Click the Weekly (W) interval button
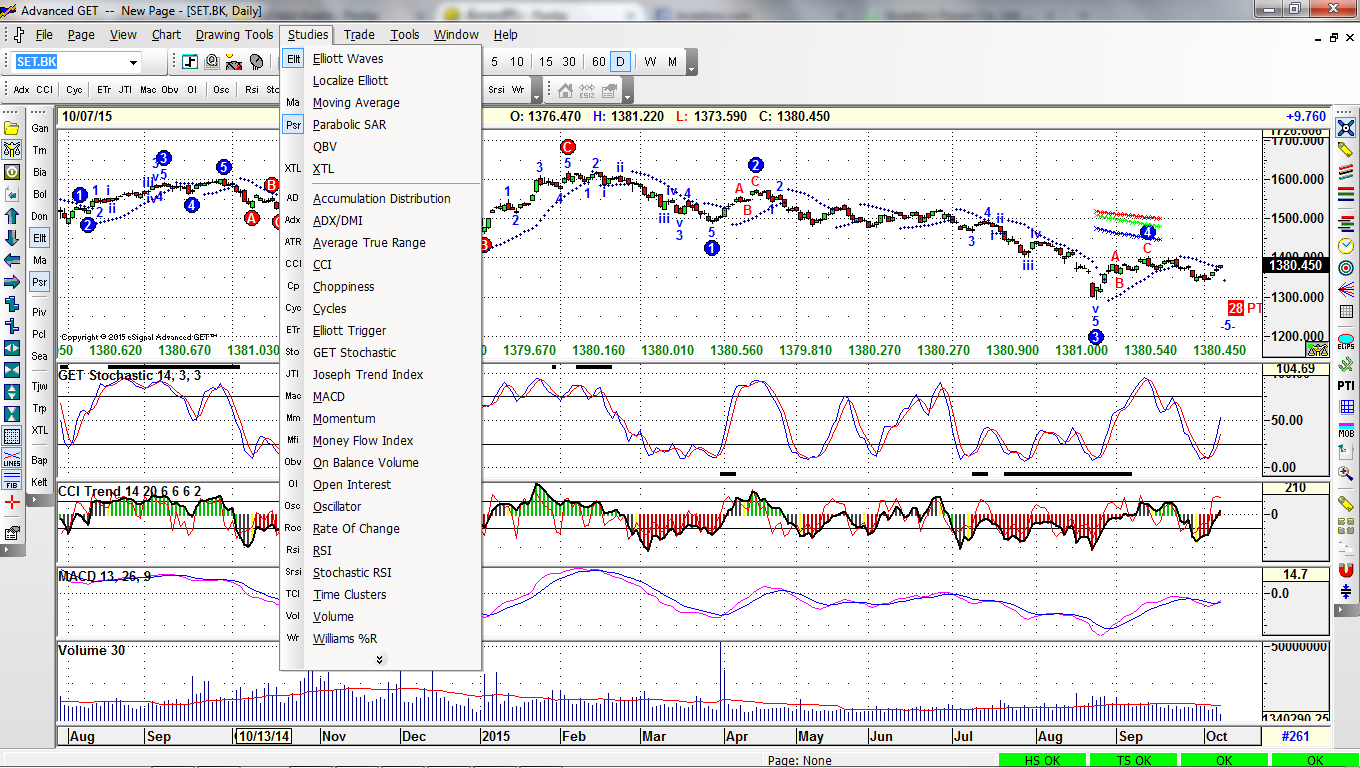Viewport: 1360px width, 768px height. point(650,62)
